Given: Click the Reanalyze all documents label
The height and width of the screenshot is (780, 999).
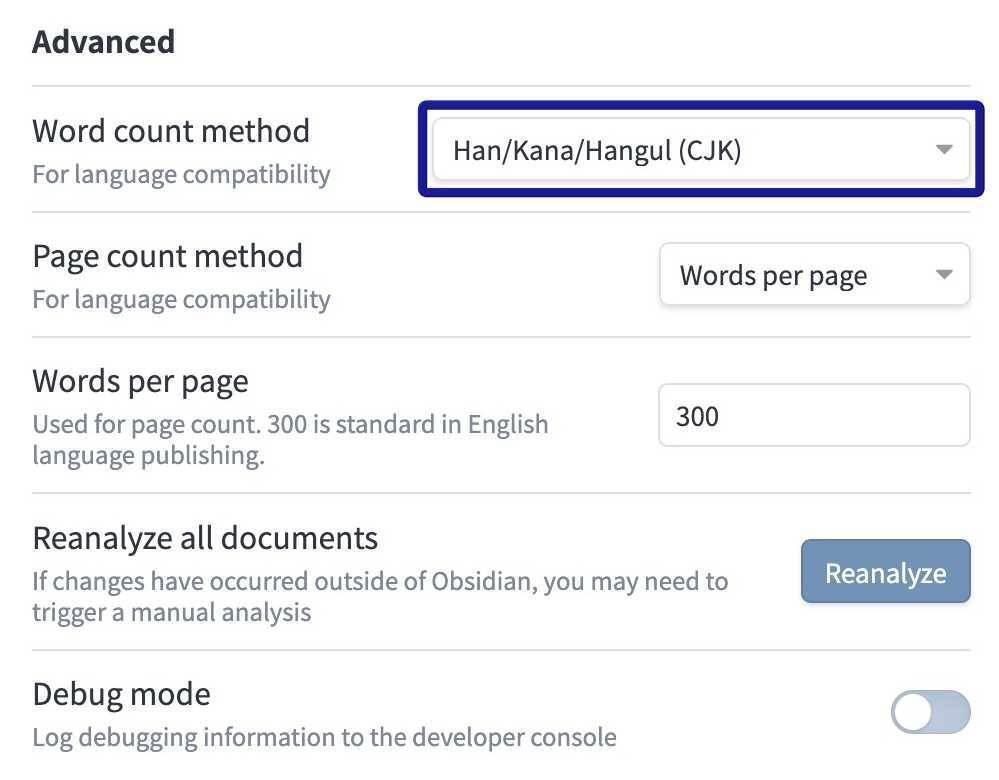Looking at the screenshot, I should pyautogui.click(x=204, y=537).
